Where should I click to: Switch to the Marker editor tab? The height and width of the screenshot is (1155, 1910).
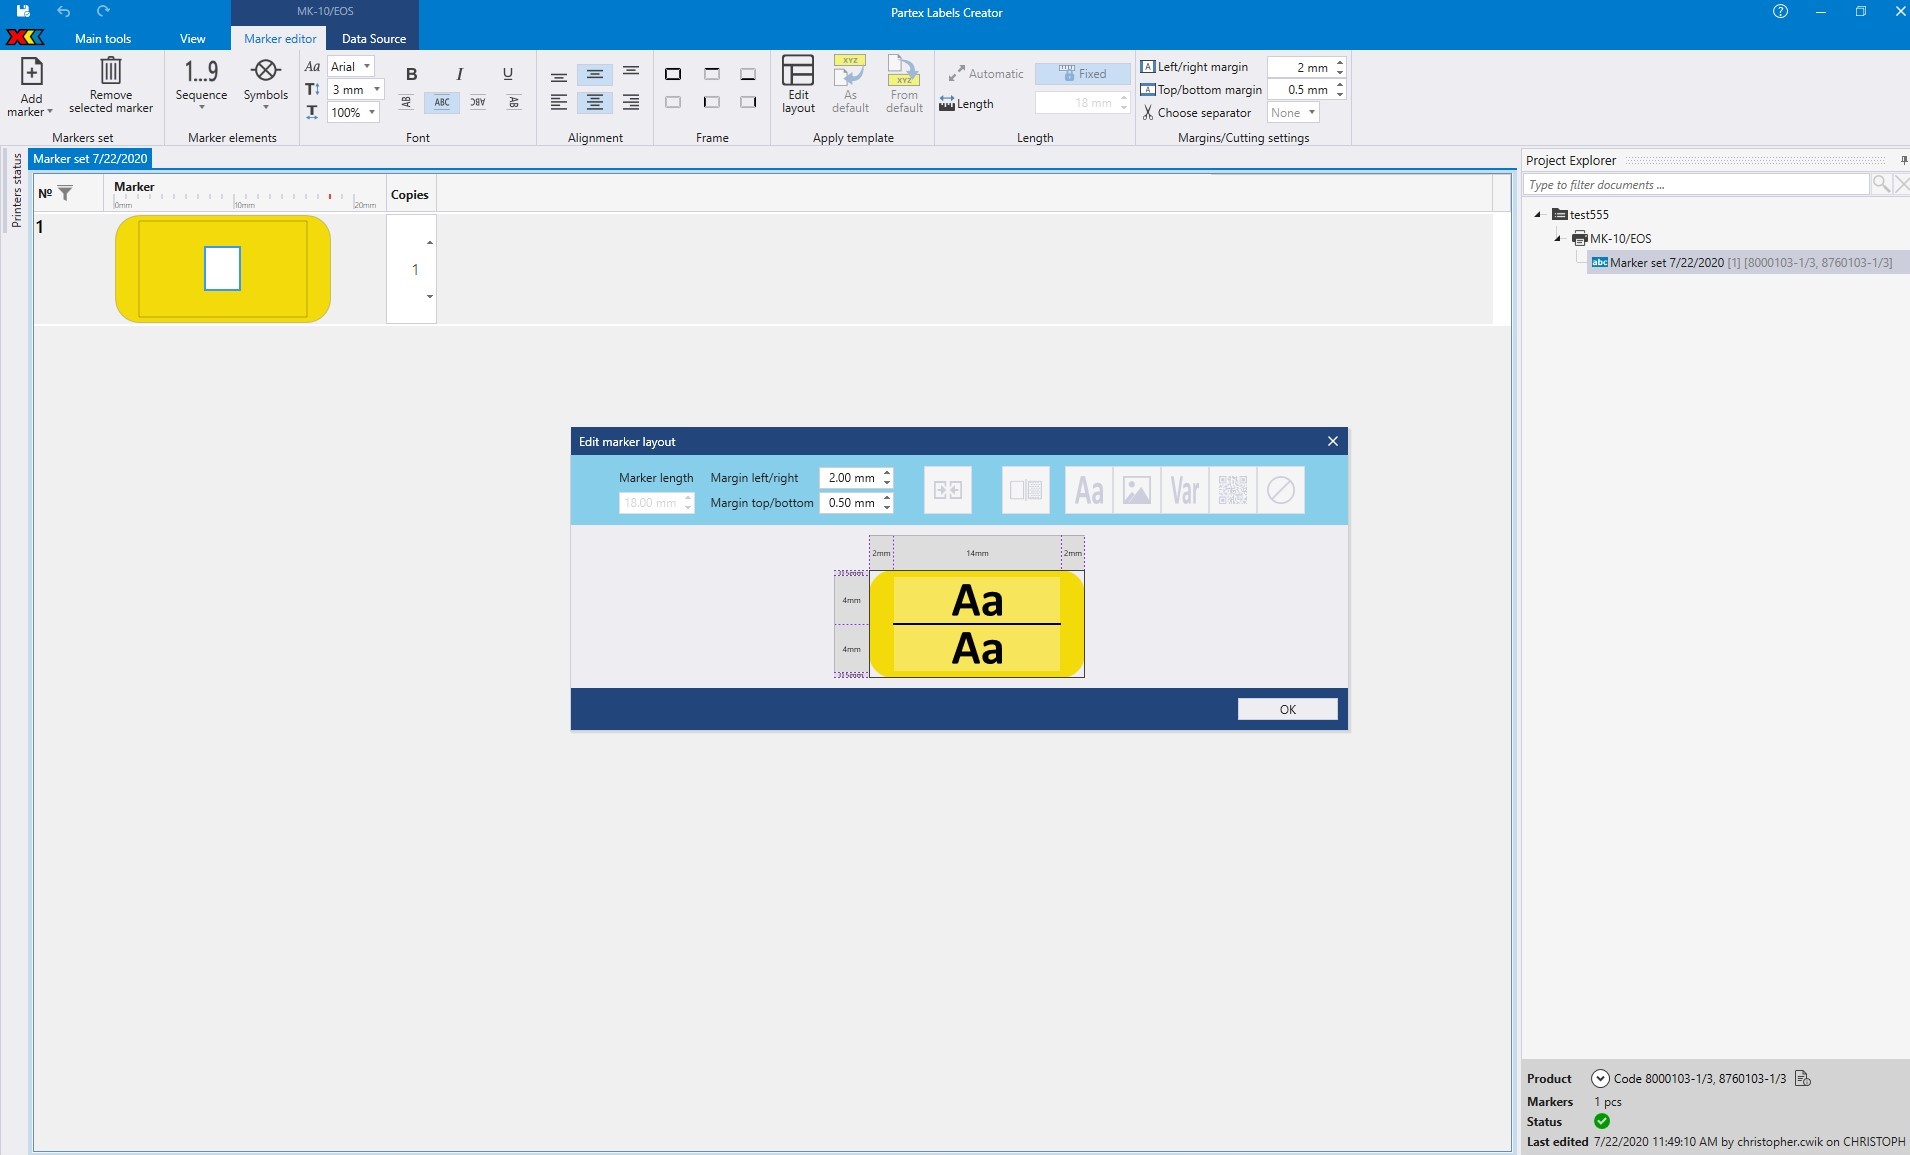(x=280, y=38)
